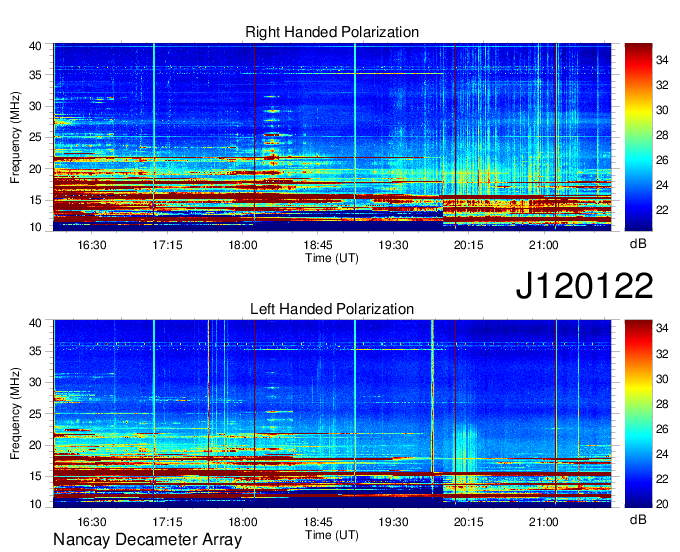Click the 10 MHz tick on Left Handed plot
Viewport: 680px width, 552px height.
coord(35,504)
